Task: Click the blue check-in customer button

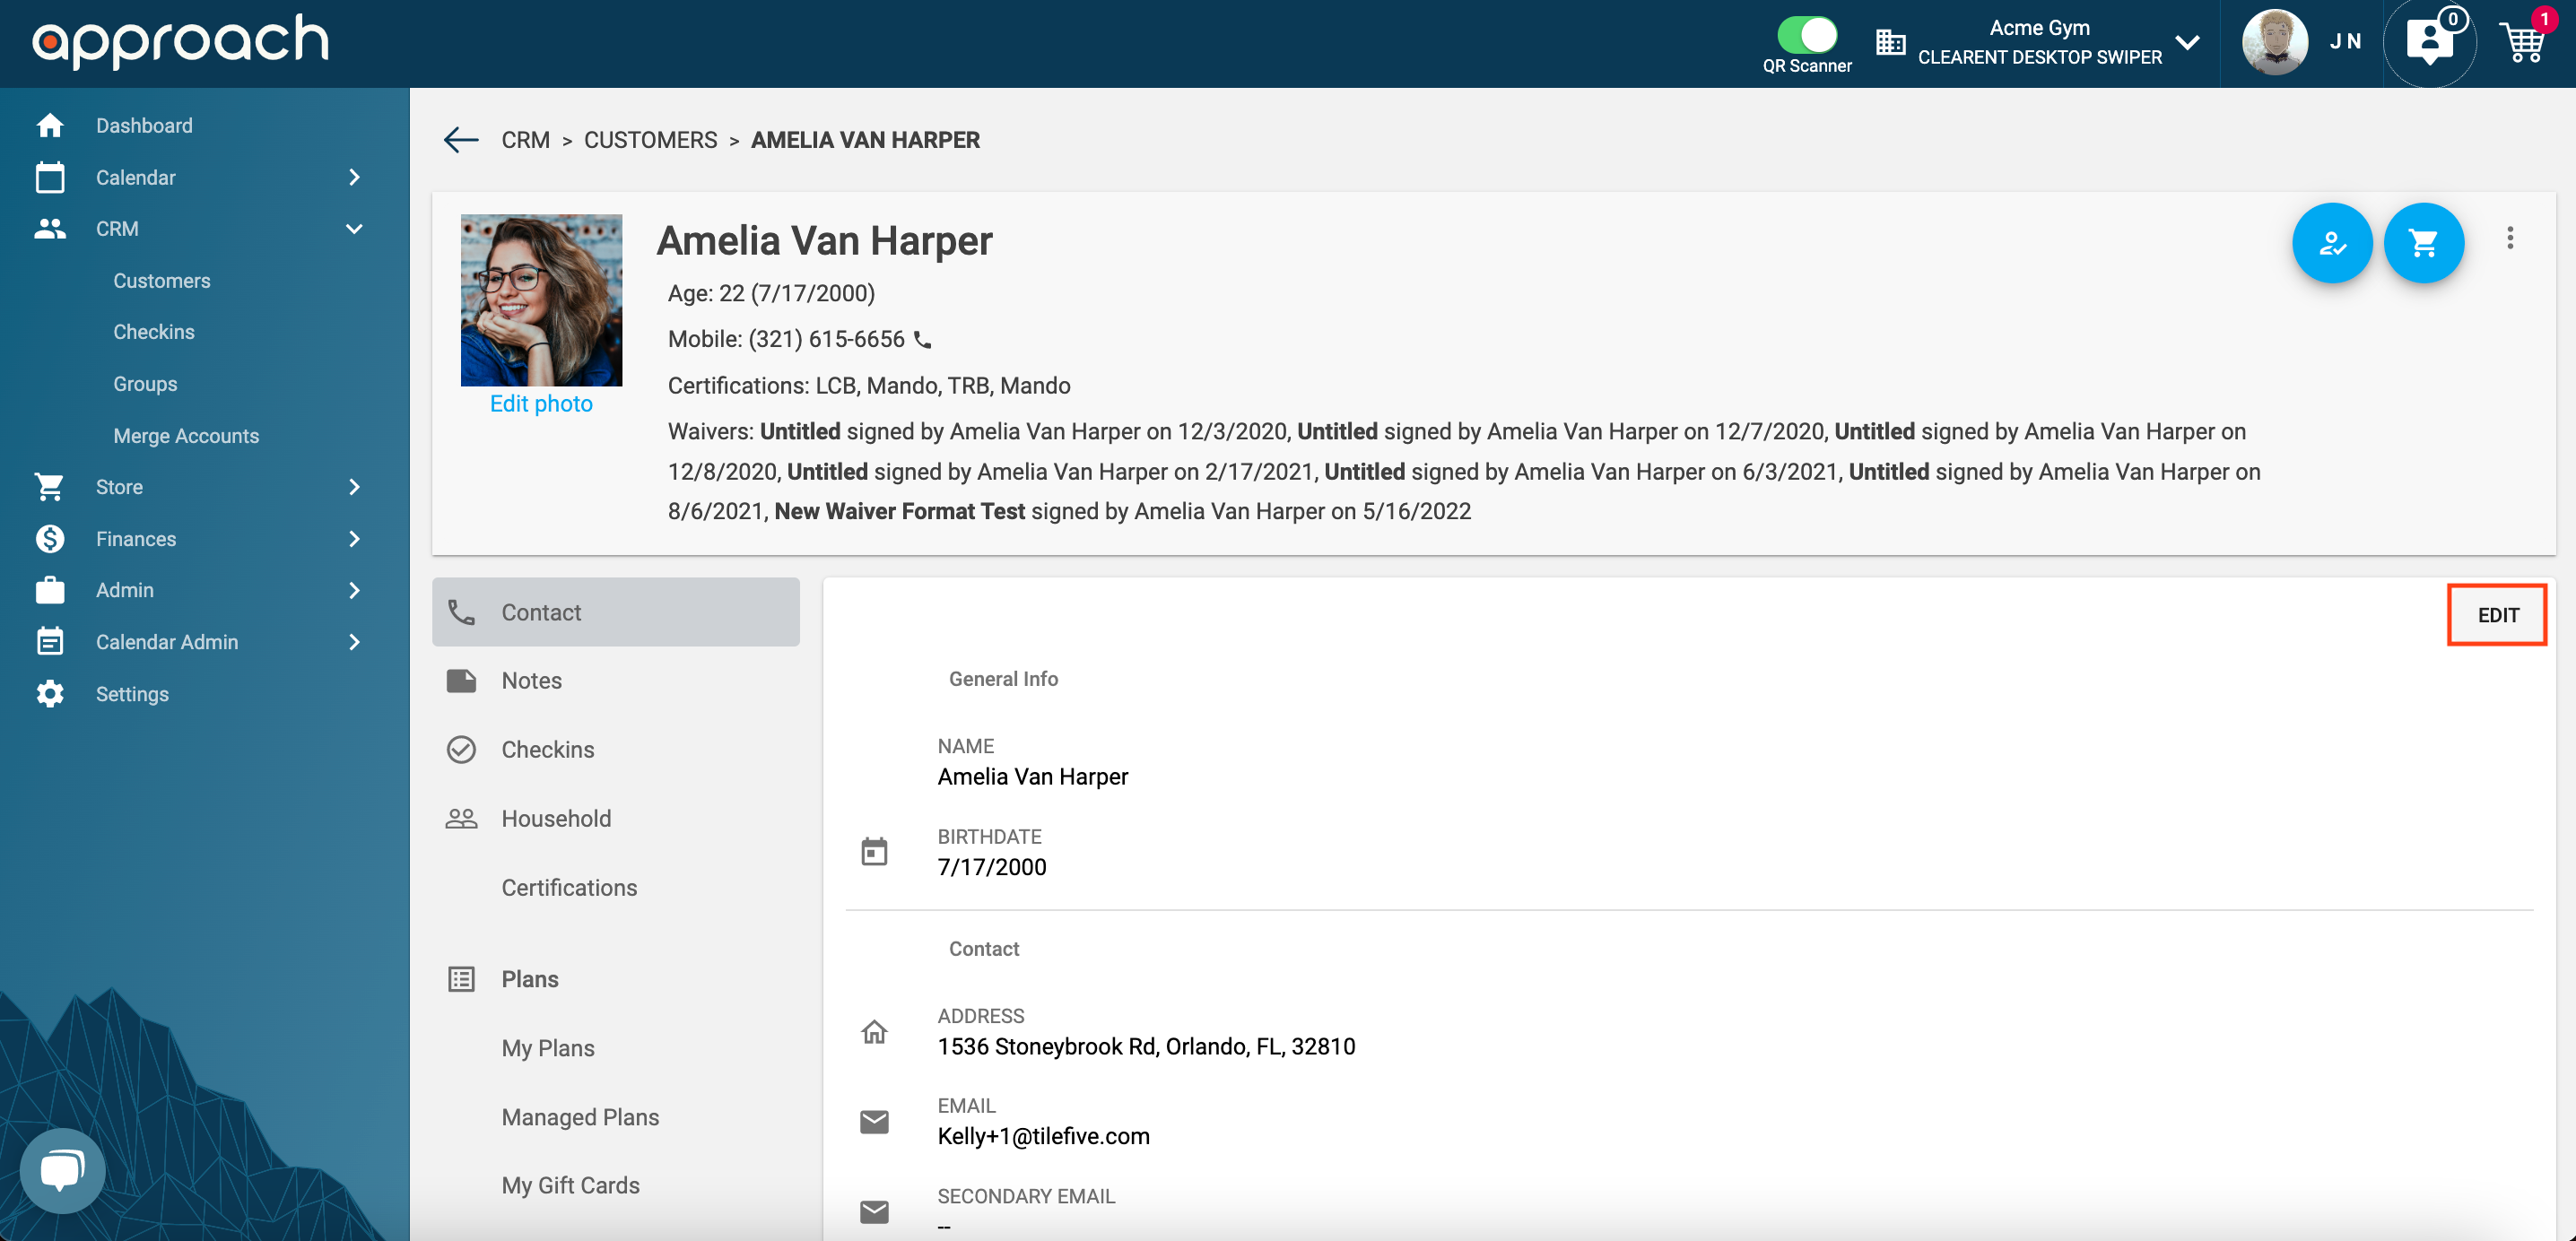Action: 2332,243
